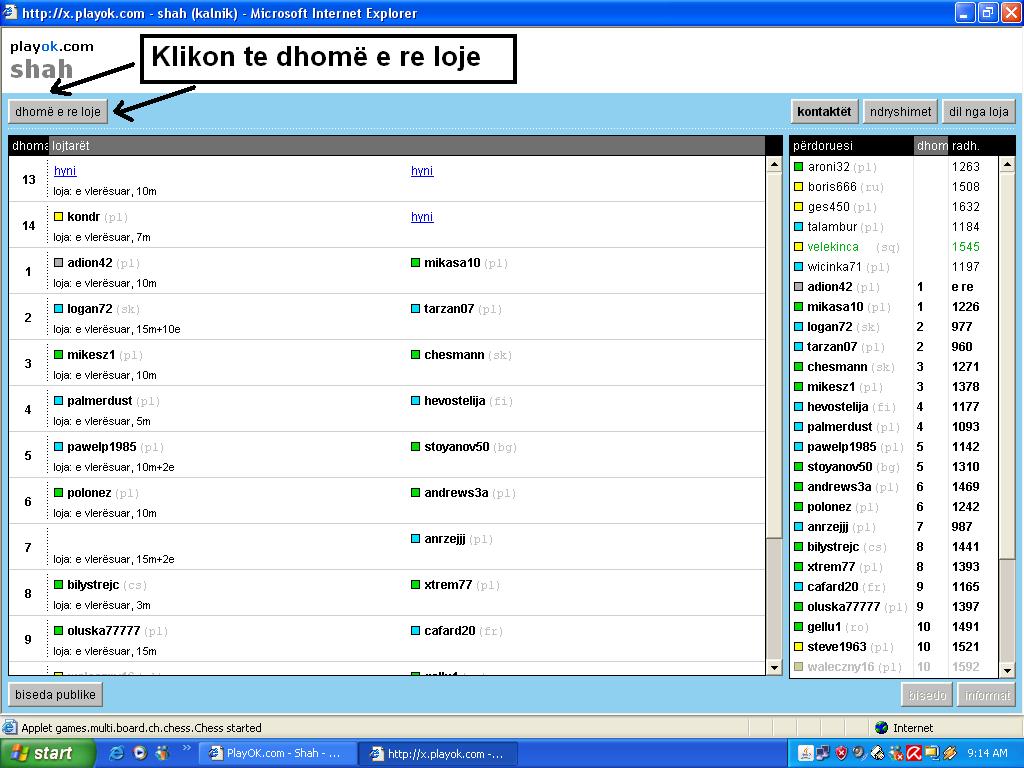Click blue icon beside talambur in user list
Viewport: 1024px width, 768px height.
(x=798, y=227)
